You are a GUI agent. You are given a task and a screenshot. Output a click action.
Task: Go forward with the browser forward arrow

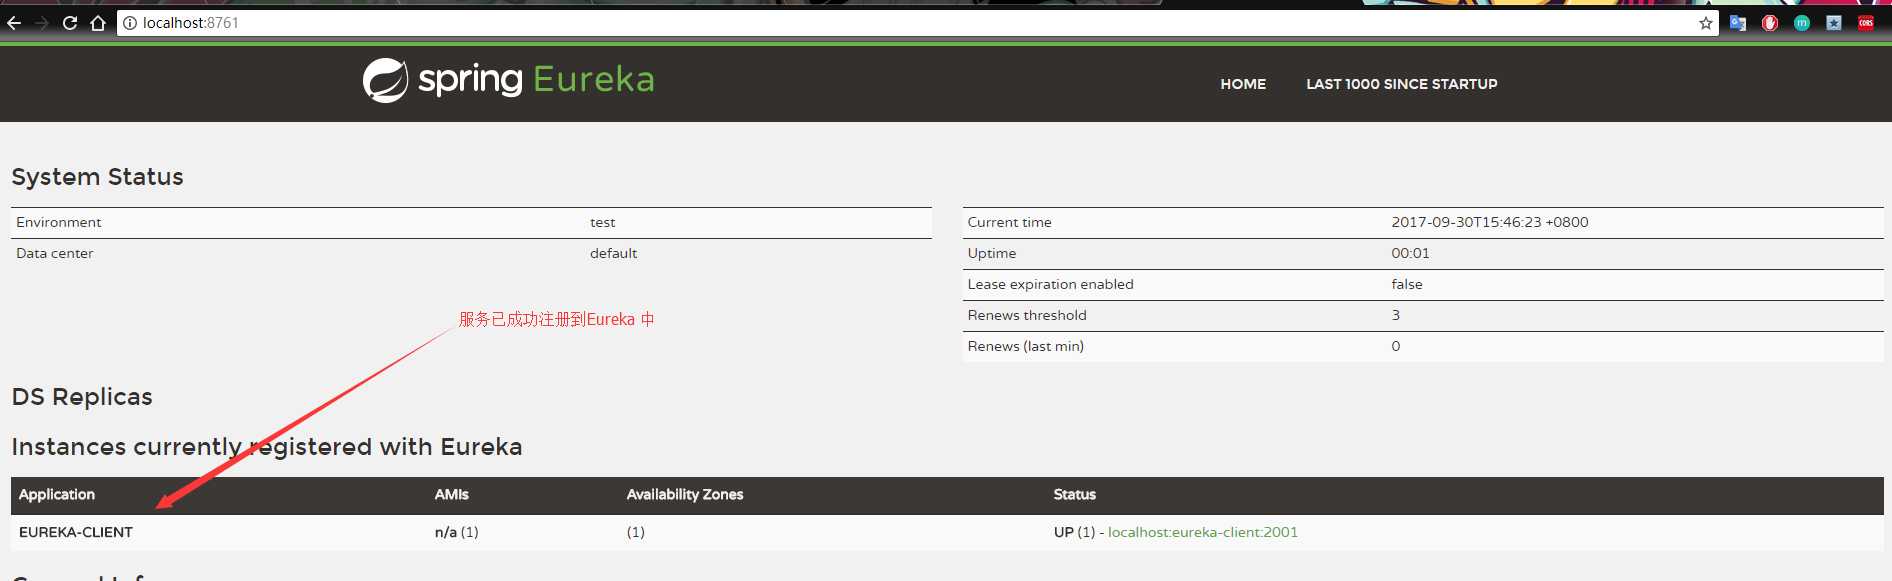[x=42, y=23]
